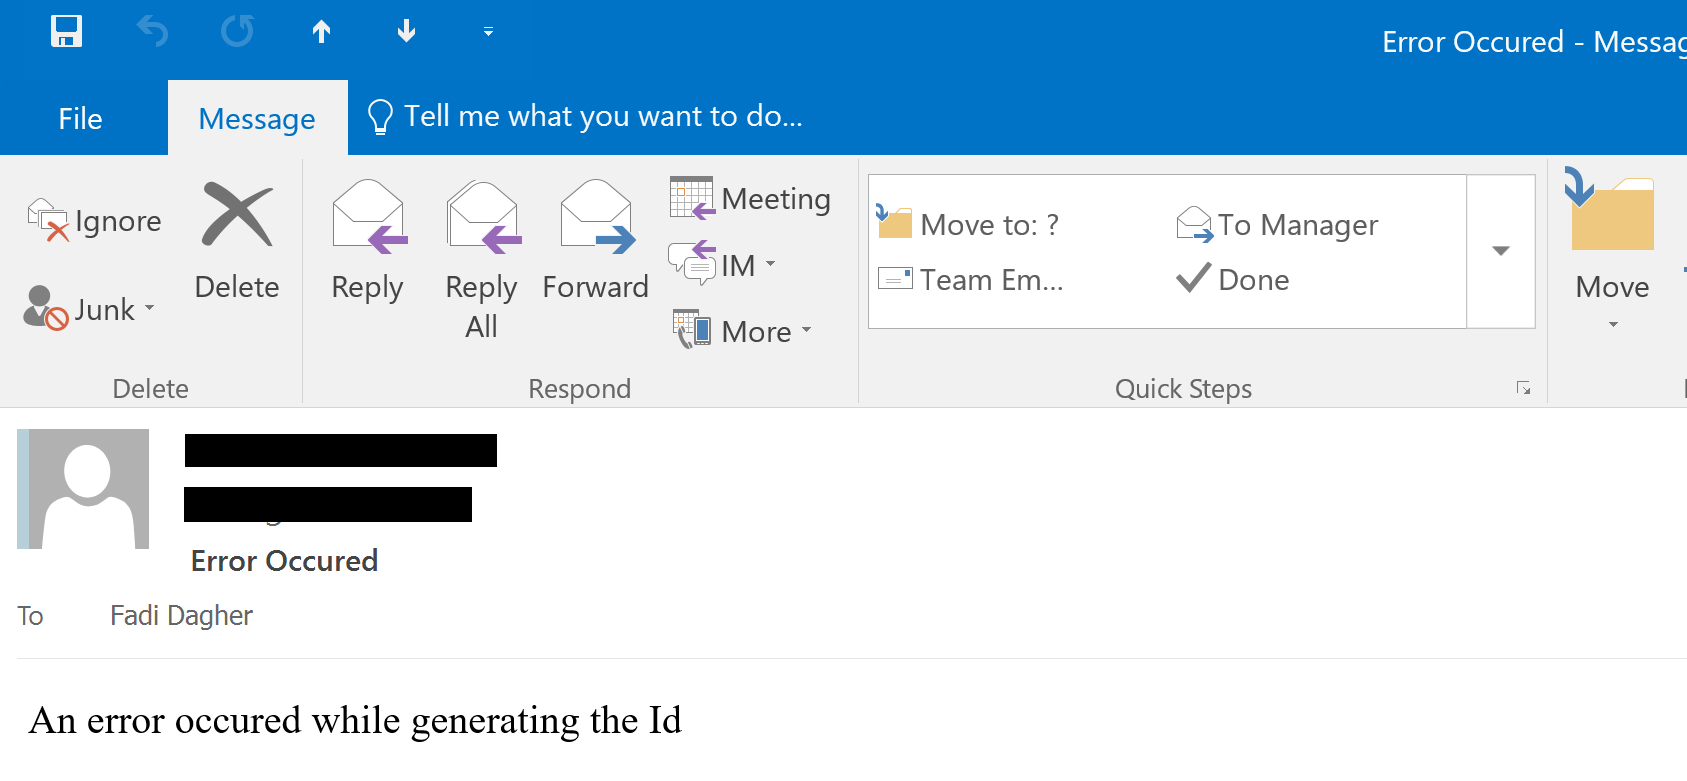Click the Tell me search box
This screenshot has height=781, width=1687.
(602, 117)
